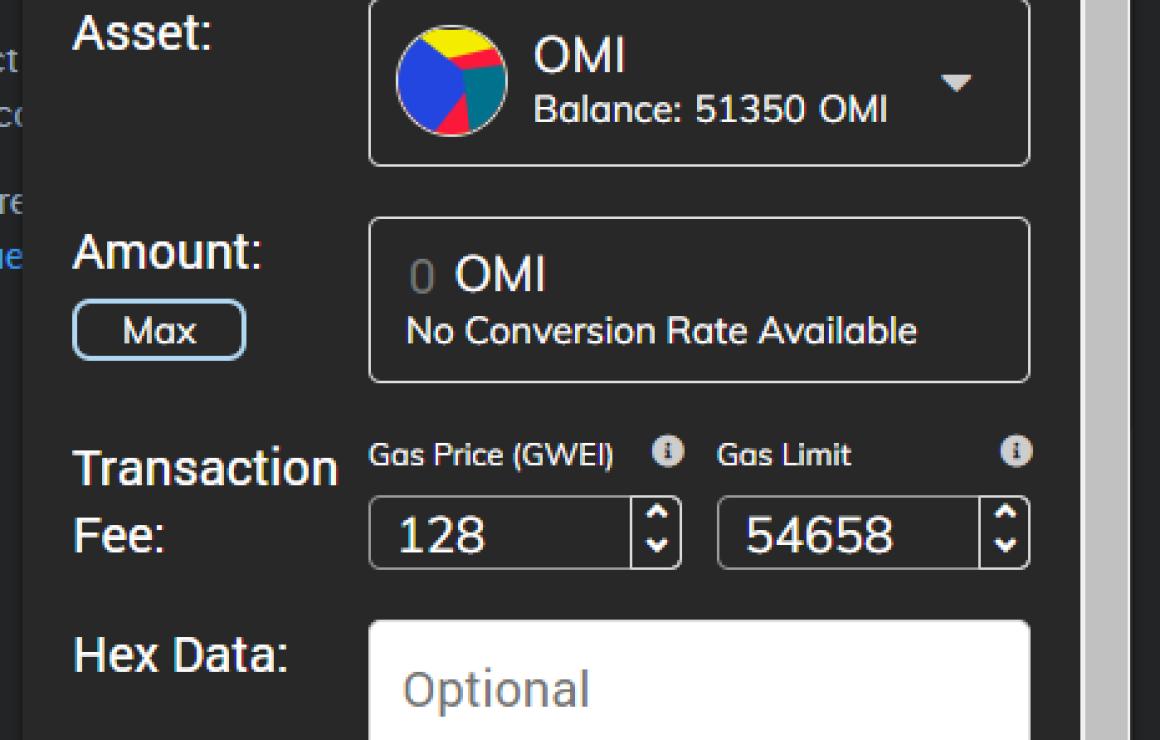Focus the Gas Limit value 54658 field

click(845, 534)
